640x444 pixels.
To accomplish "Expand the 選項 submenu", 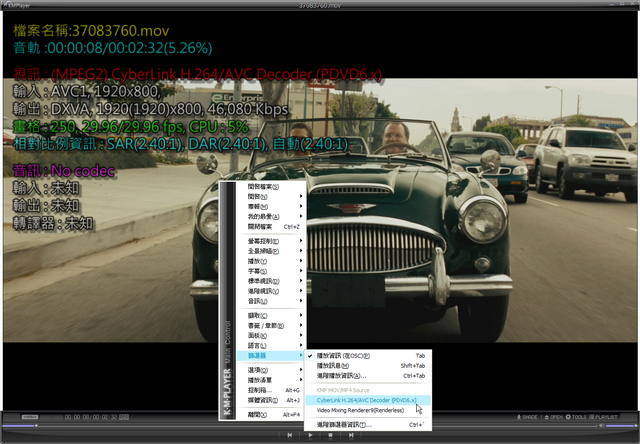I will click(x=271, y=370).
